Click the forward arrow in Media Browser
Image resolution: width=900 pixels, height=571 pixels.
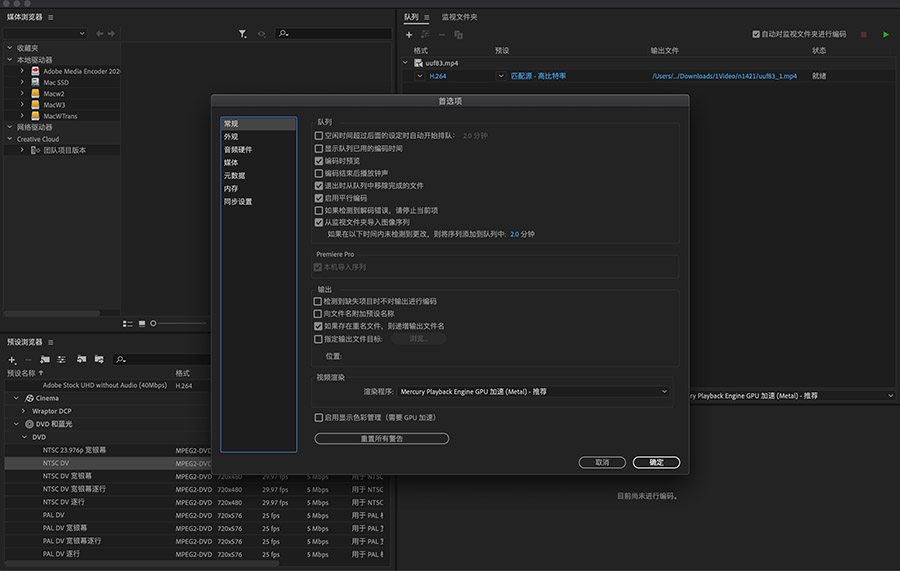click(x=111, y=34)
